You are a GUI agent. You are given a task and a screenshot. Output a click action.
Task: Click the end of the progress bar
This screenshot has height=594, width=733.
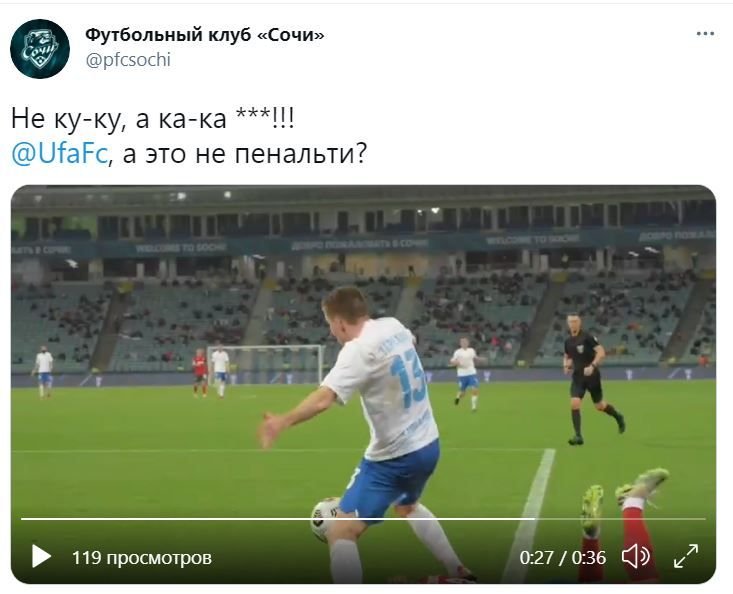[x=704, y=519]
